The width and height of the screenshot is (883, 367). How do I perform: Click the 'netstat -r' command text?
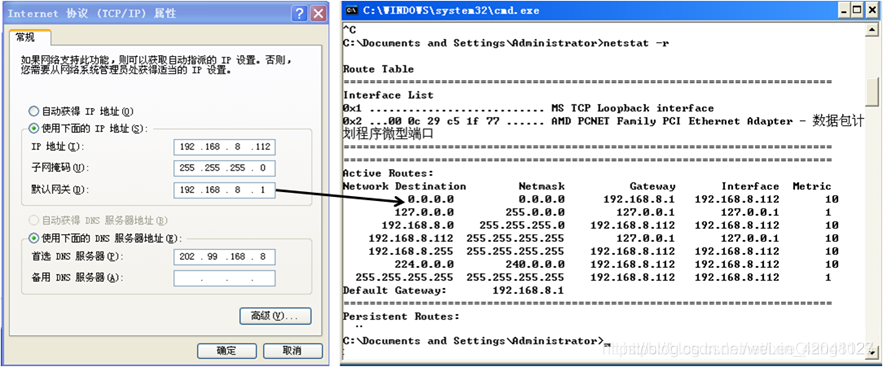(636, 43)
